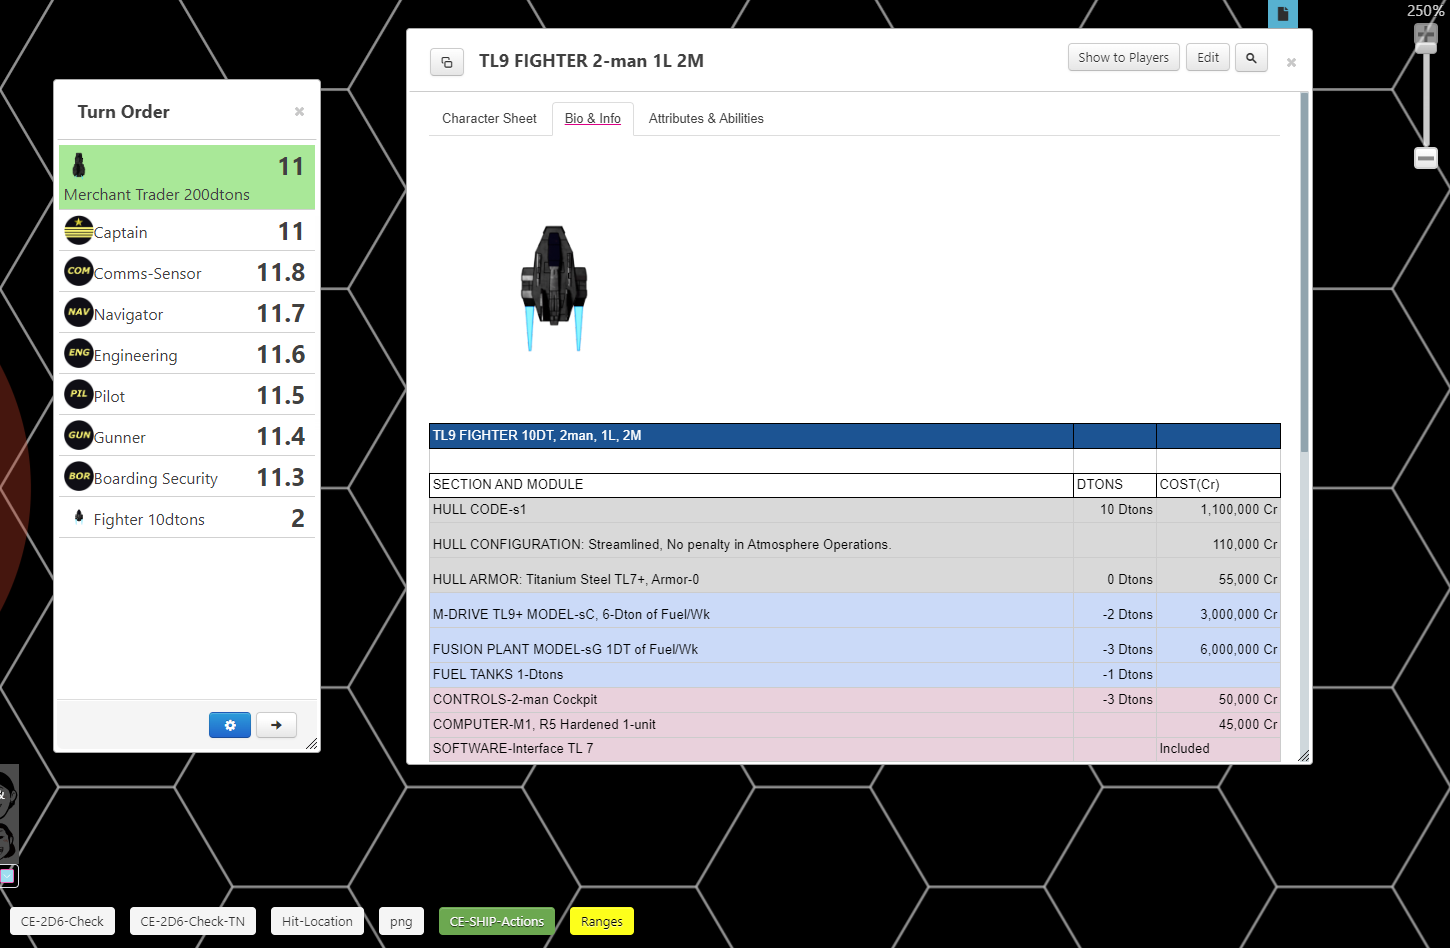1450x948 pixels.
Task: Click the character sheet vertical scrollbar
Action: coord(1304,272)
